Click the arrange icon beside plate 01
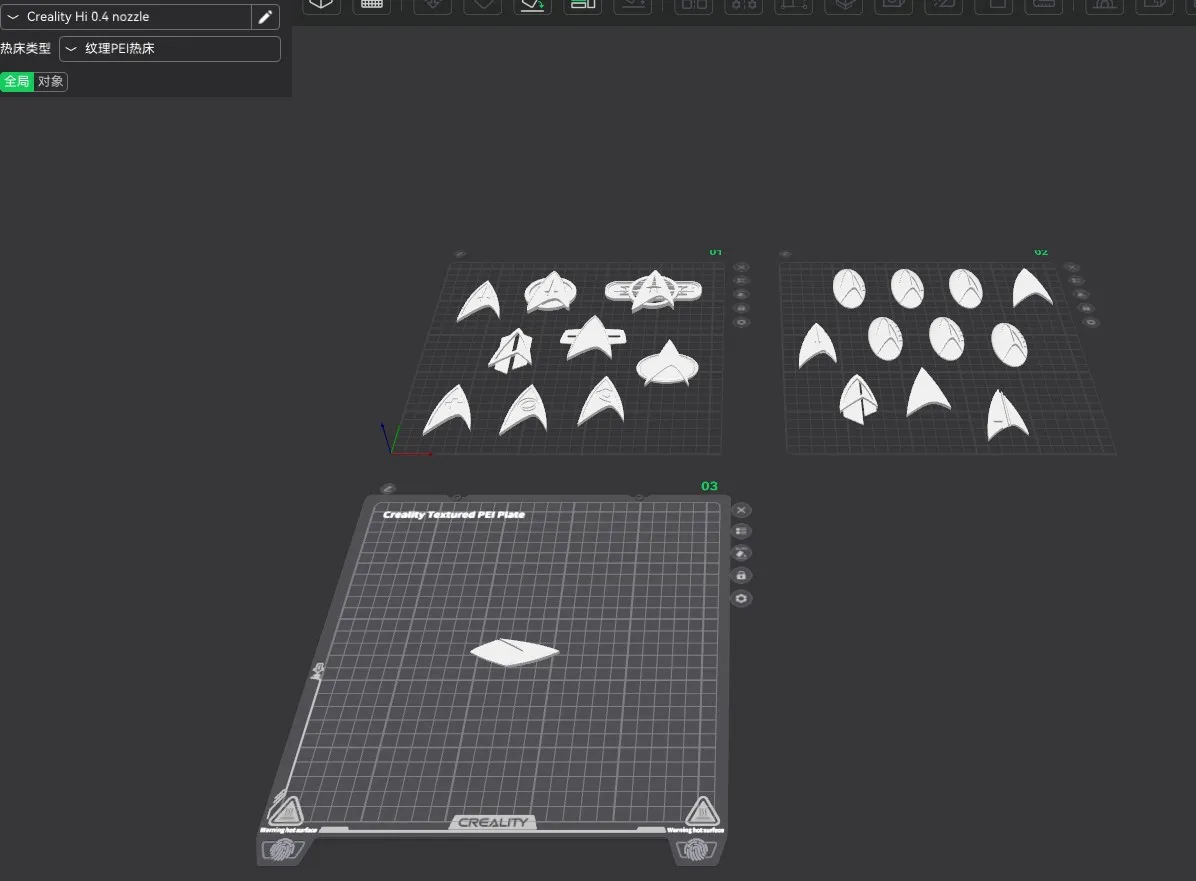1196x881 pixels. (x=741, y=281)
